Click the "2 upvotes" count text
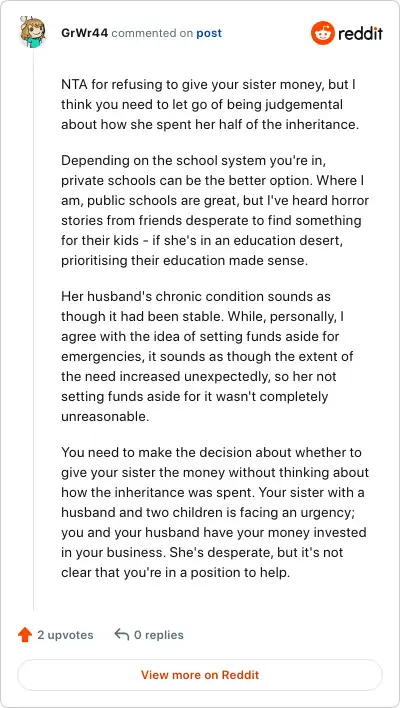400x708 pixels. tap(65, 635)
